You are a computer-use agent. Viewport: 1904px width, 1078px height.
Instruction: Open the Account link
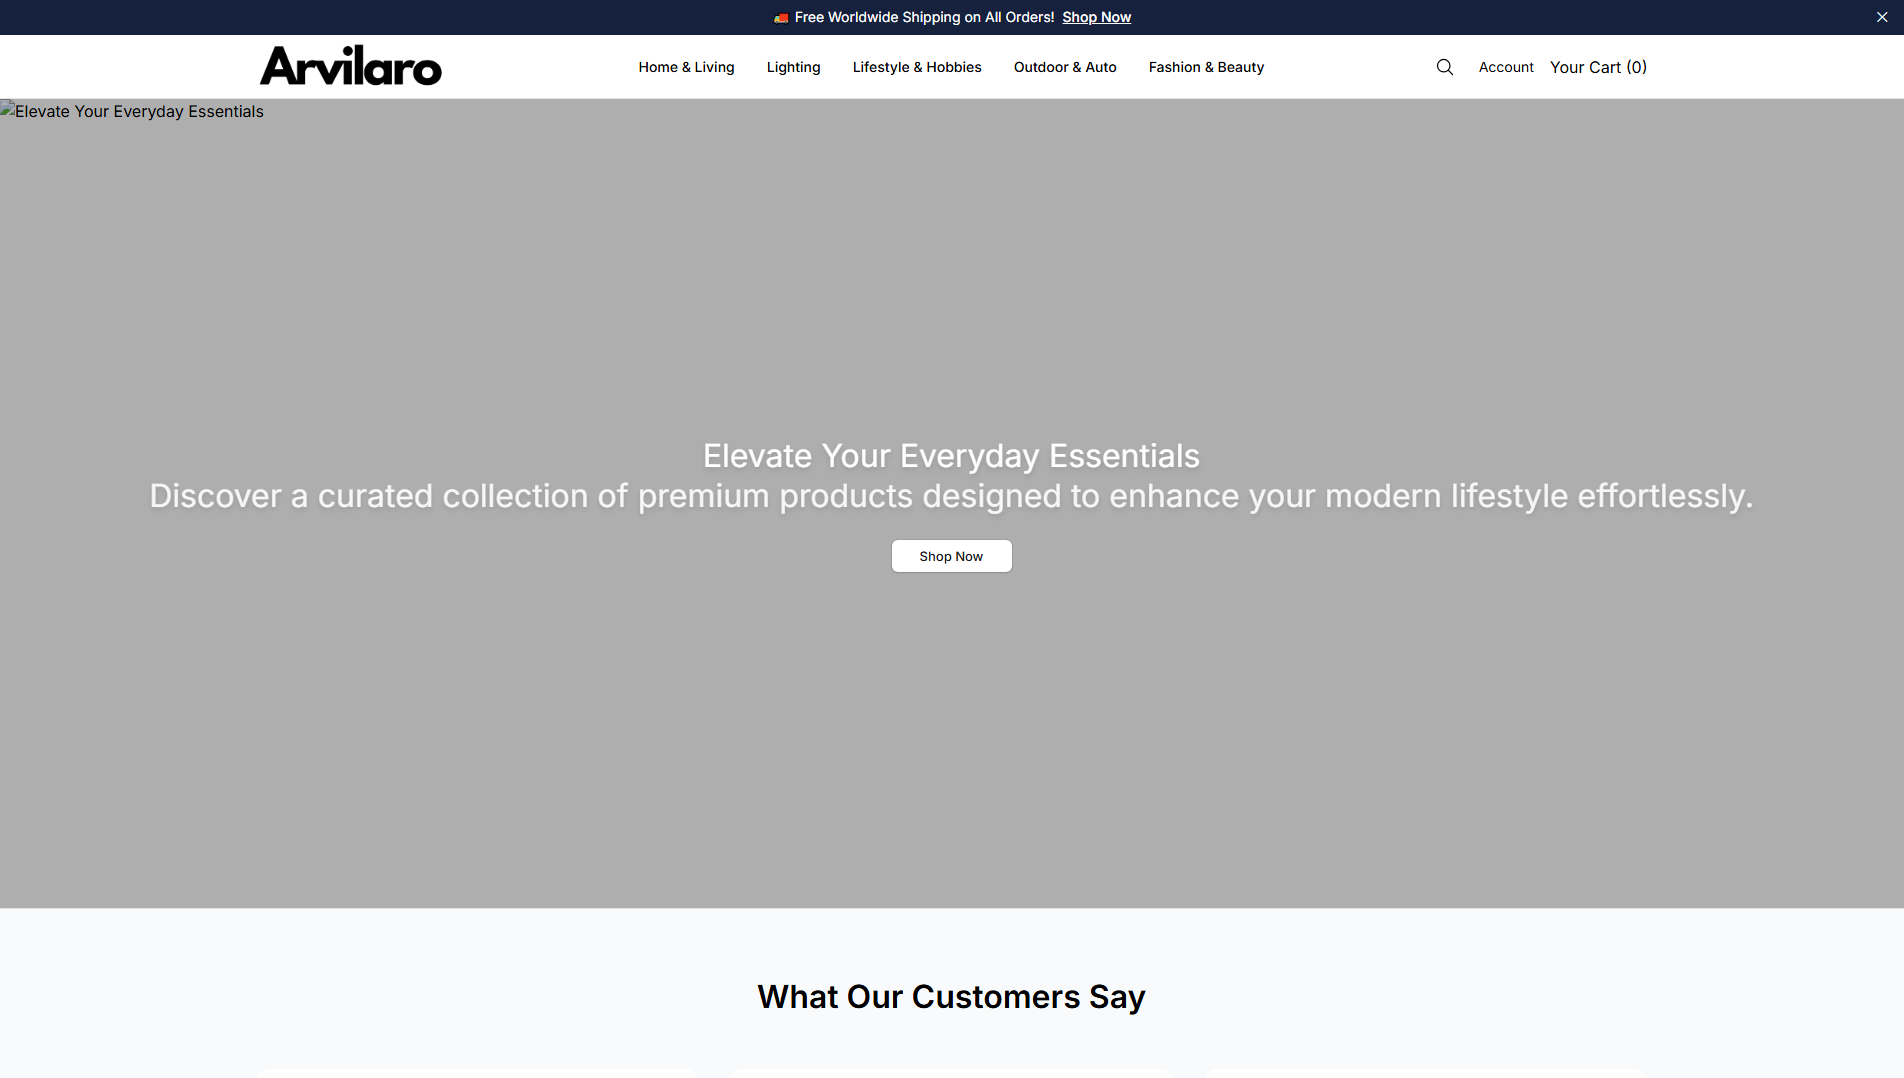click(x=1506, y=67)
